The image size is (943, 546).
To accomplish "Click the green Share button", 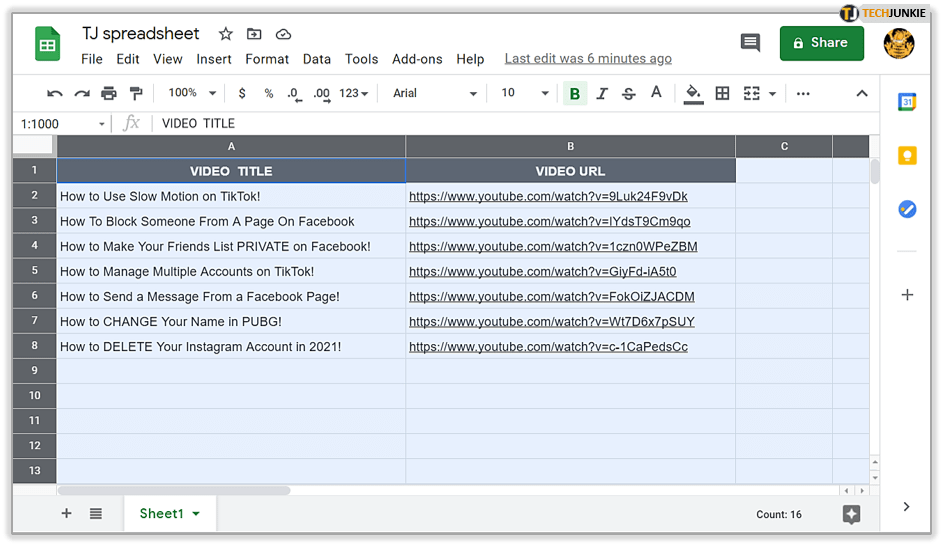I will point(821,43).
